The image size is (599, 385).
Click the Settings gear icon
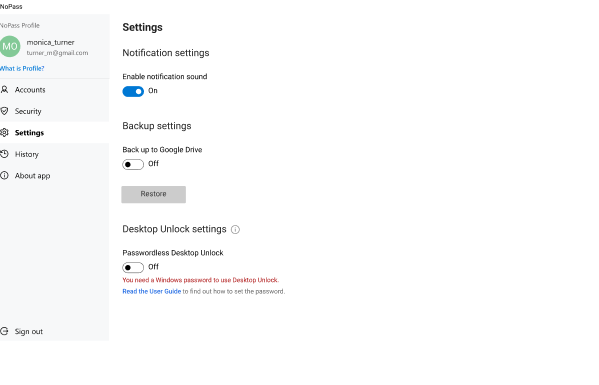coord(4,133)
